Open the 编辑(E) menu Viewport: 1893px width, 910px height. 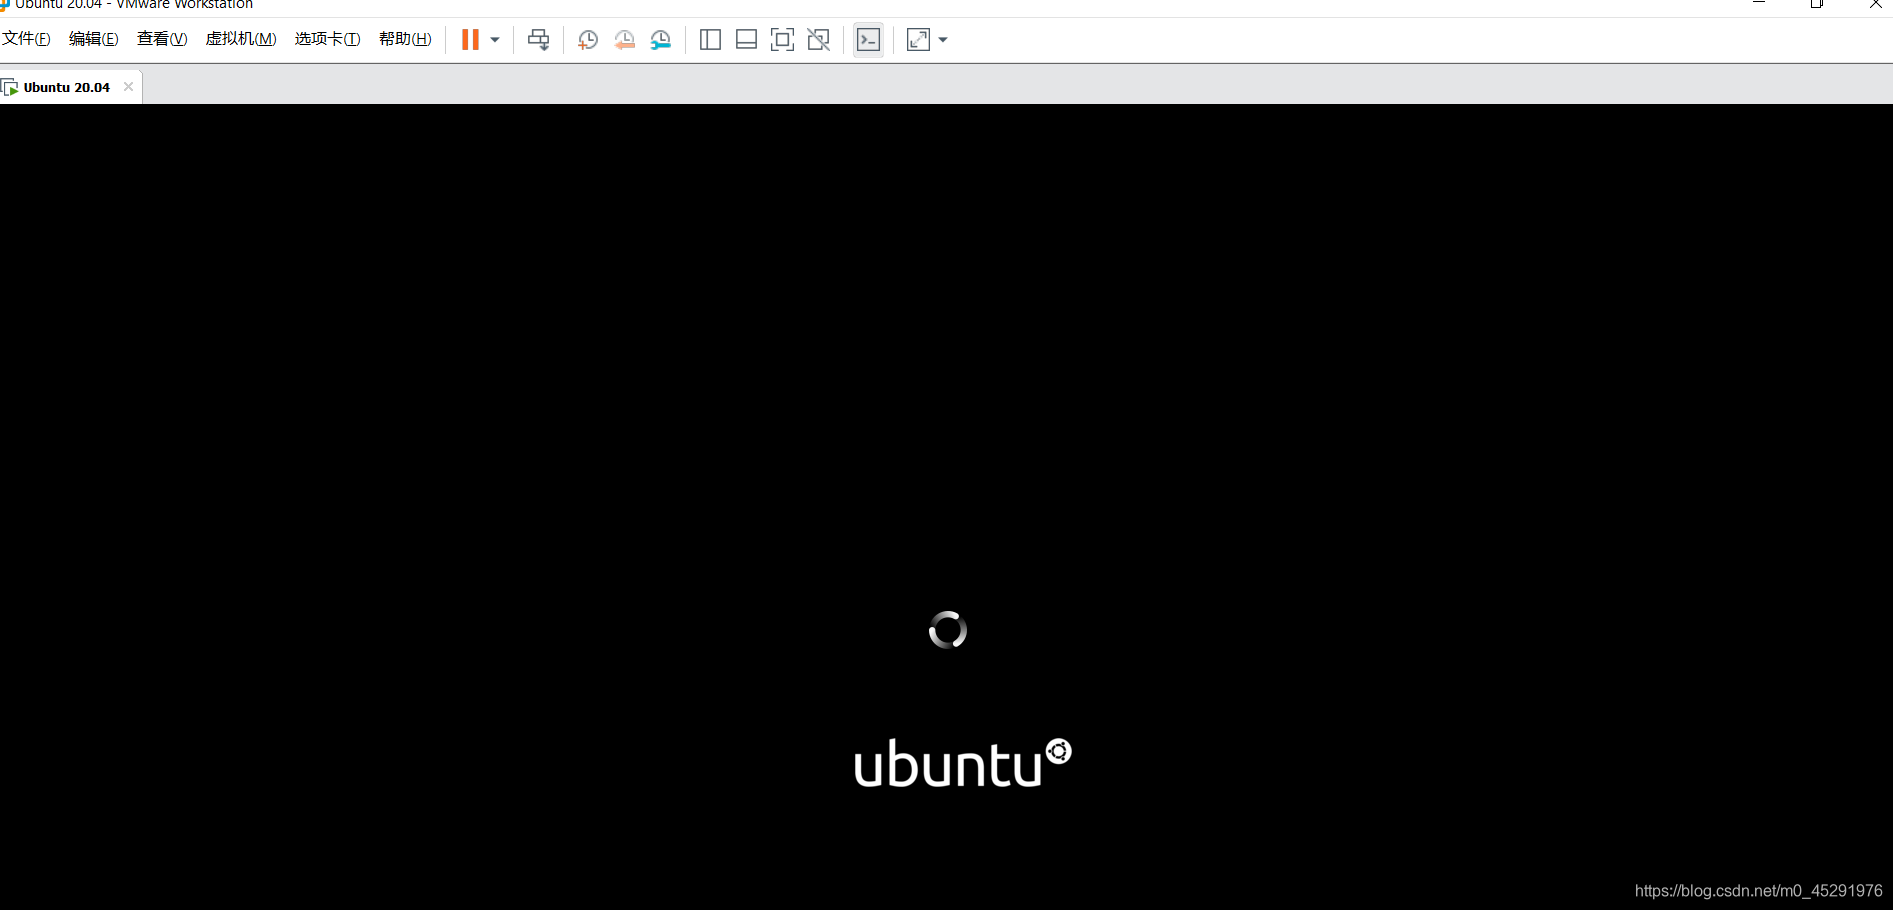tap(93, 39)
